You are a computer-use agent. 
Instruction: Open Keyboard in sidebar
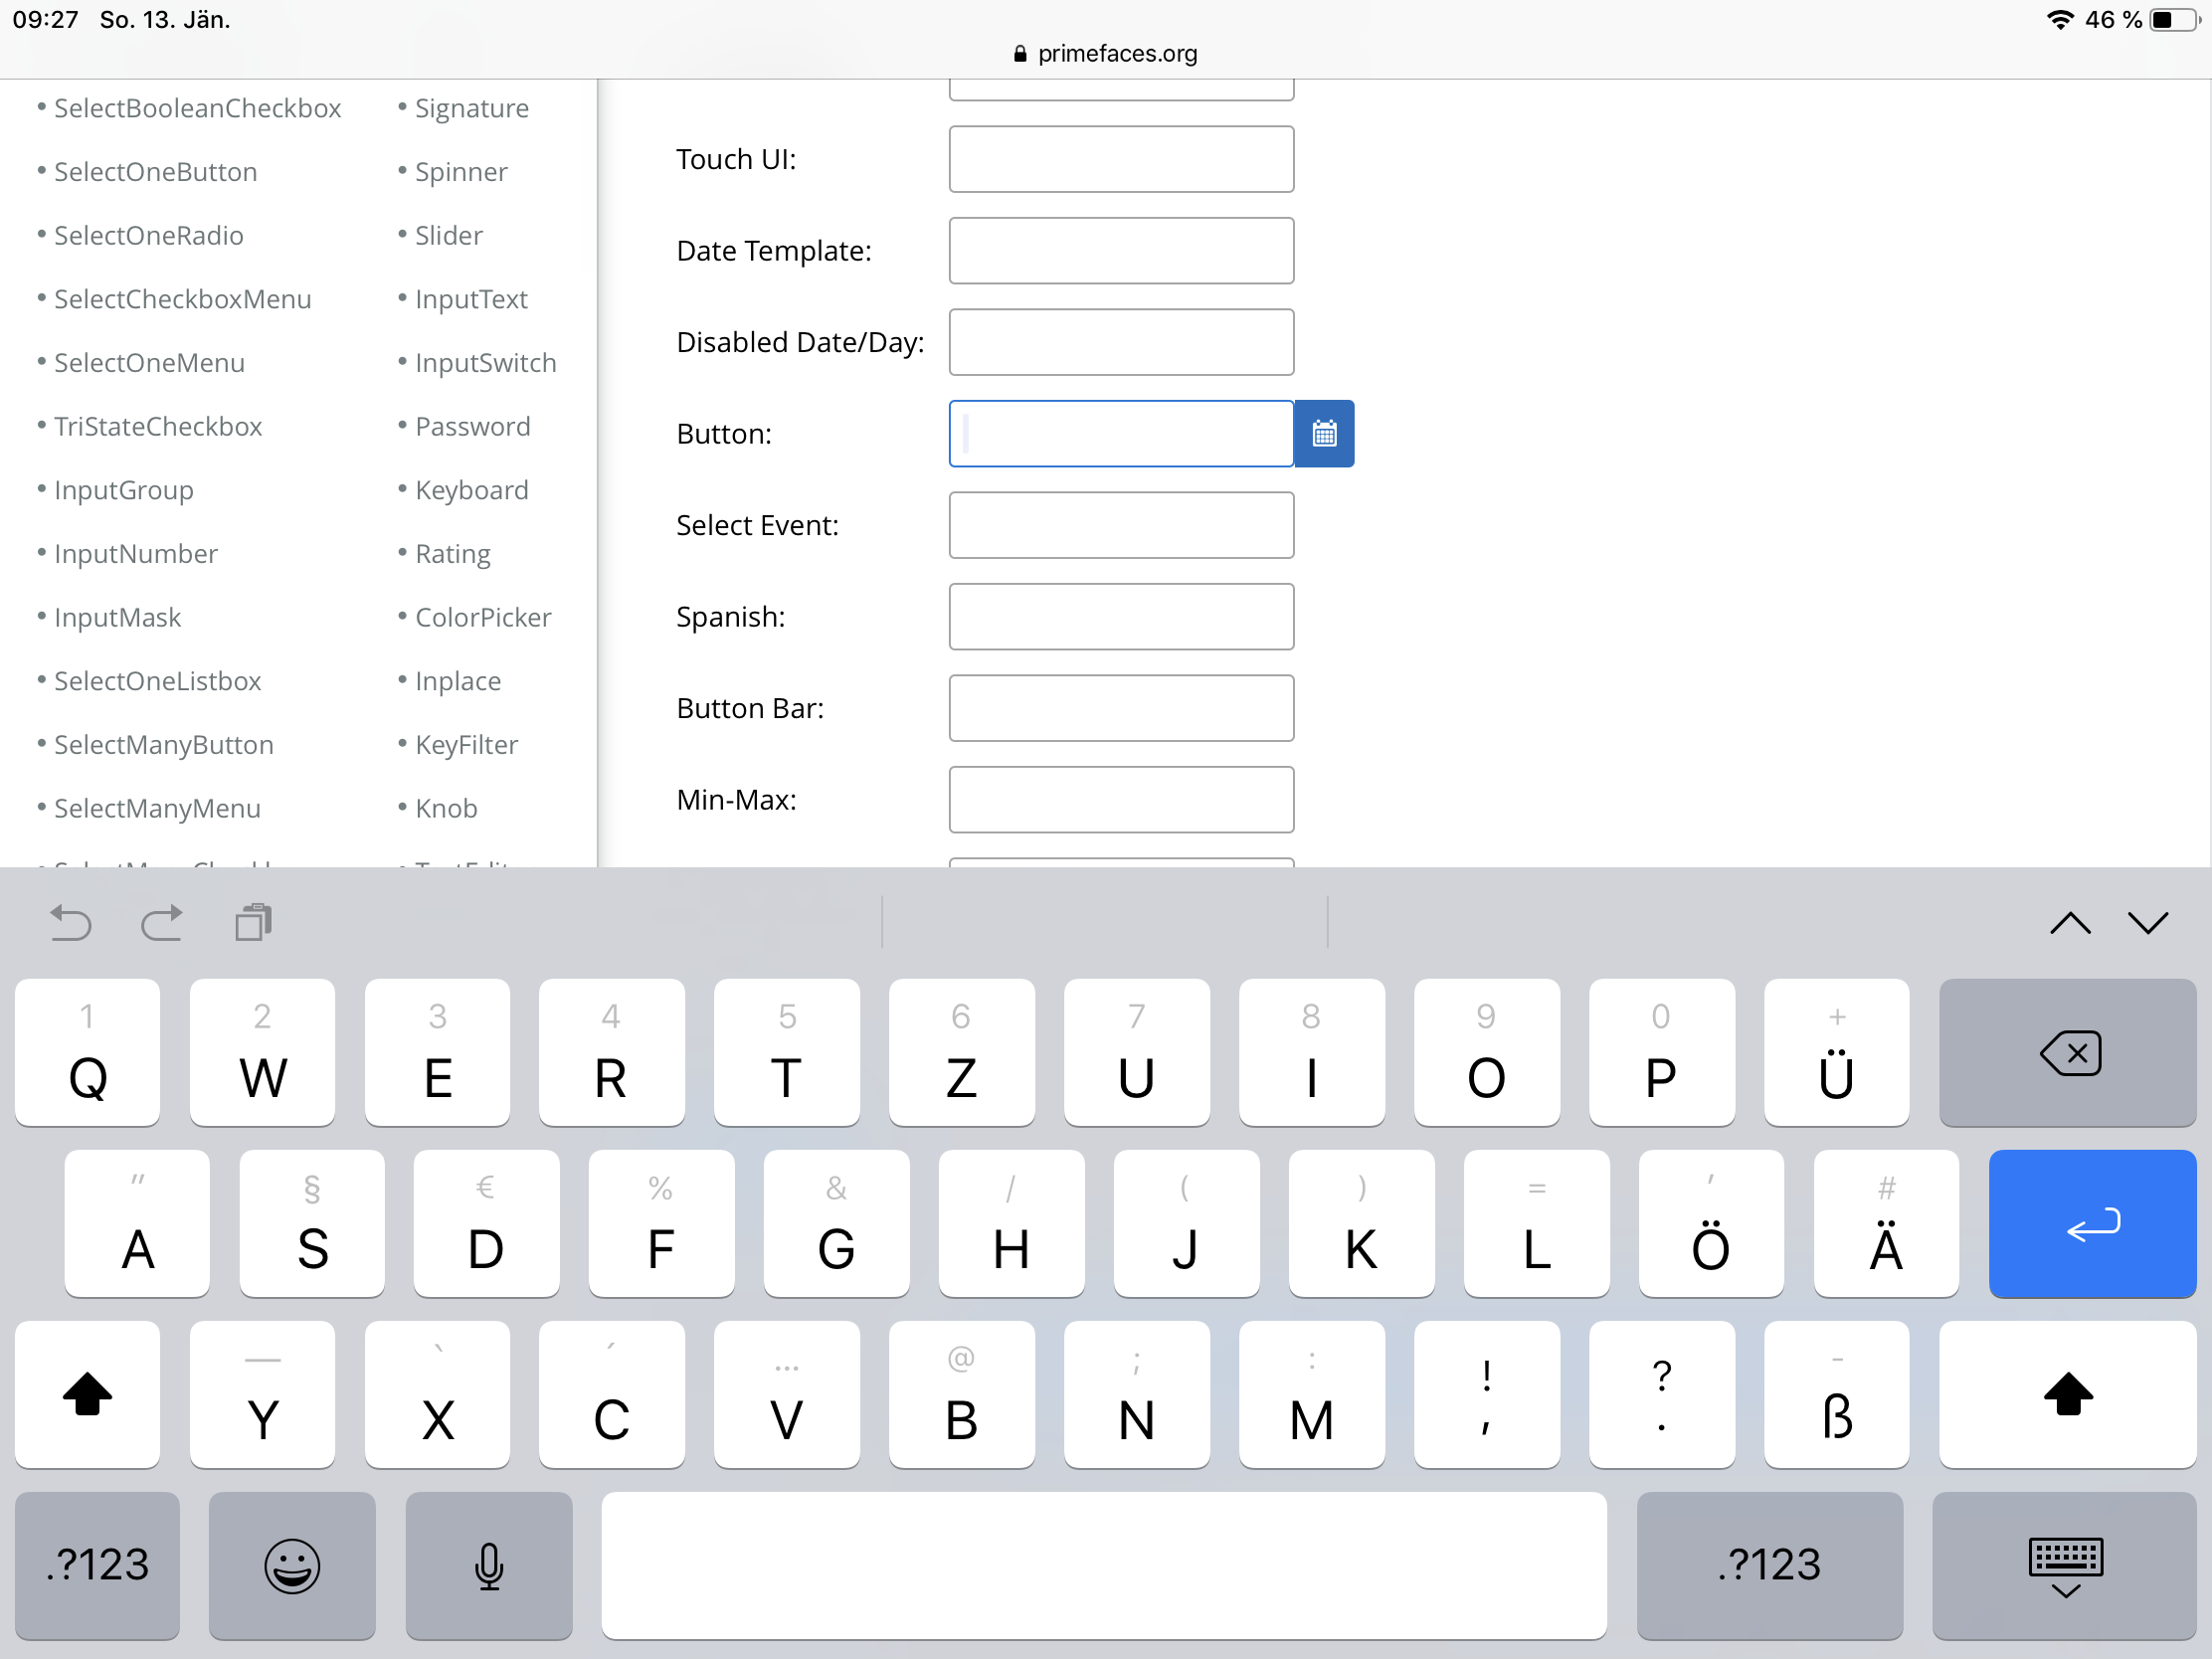[x=472, y=490]
